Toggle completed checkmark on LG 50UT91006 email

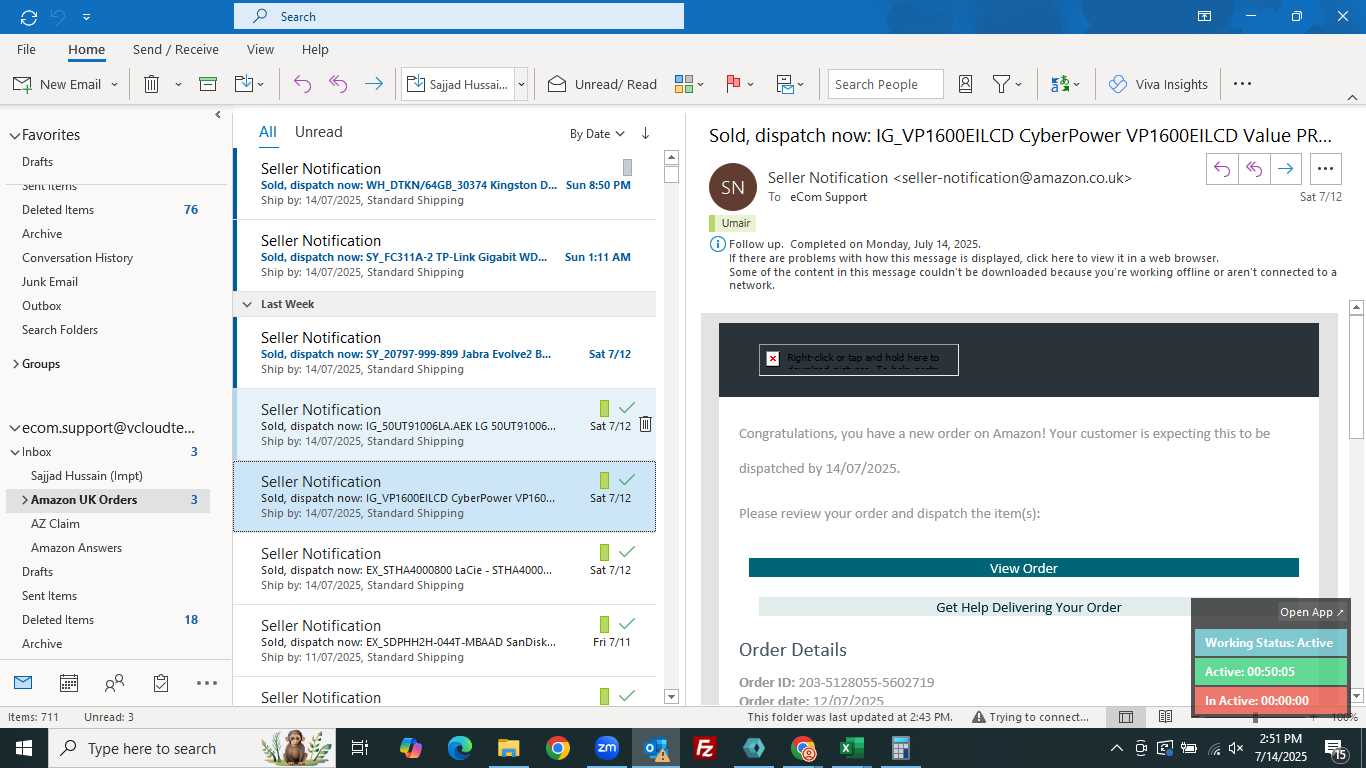point(627,408)
